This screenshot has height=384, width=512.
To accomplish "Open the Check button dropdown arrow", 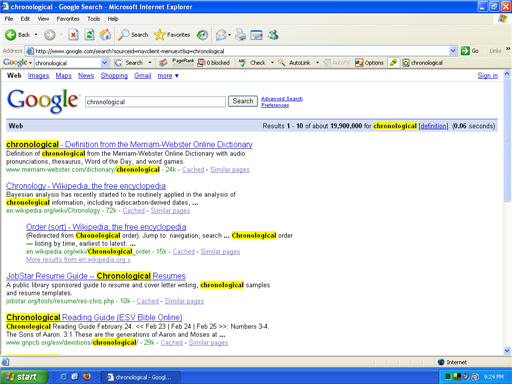I will (x=272, y=63).
